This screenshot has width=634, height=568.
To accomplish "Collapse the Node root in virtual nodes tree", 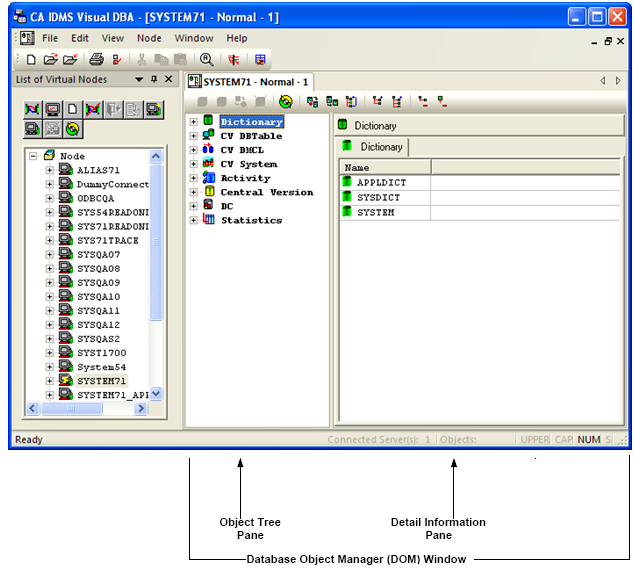I will pyautogui.click(x=34, y=156).
